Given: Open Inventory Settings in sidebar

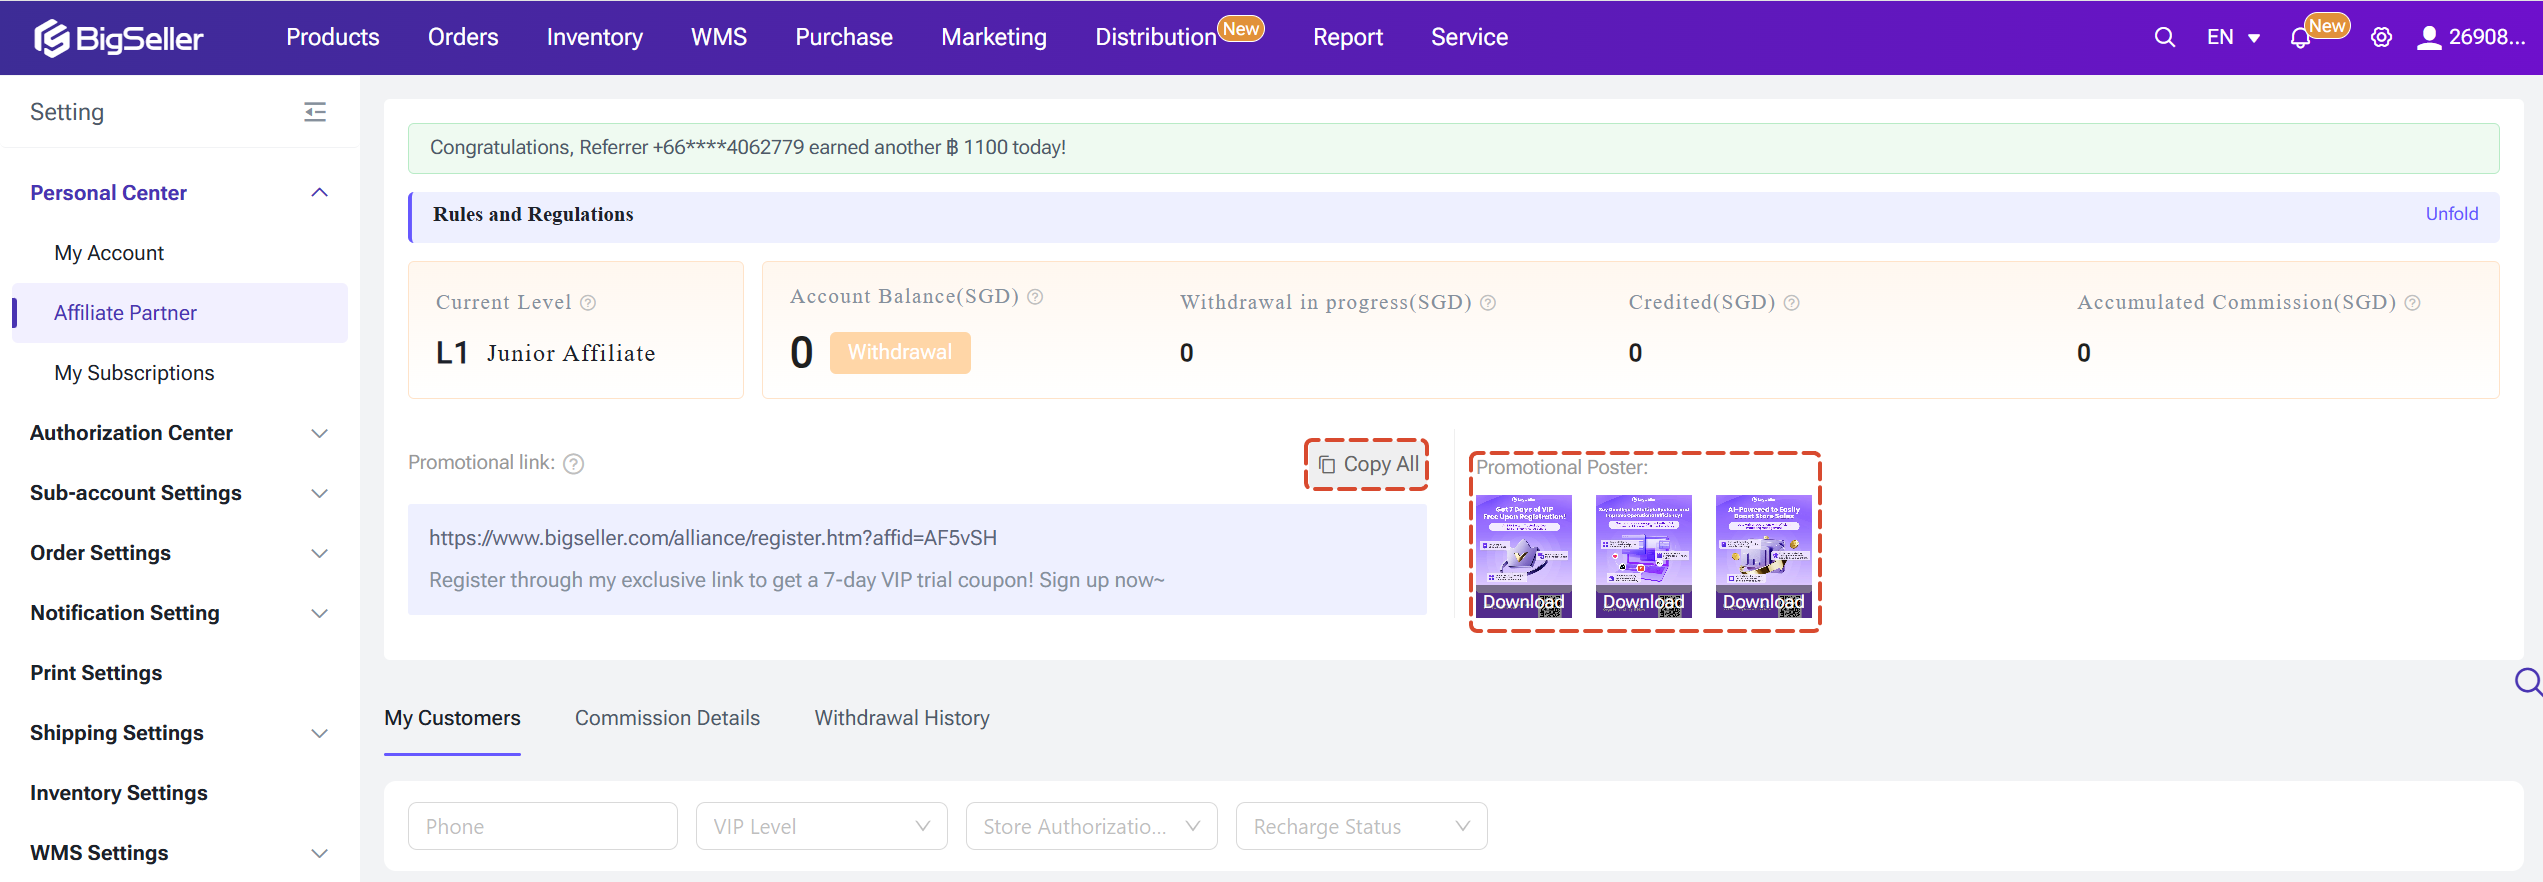Looking at the screenshot, I should tap(119, 793).
